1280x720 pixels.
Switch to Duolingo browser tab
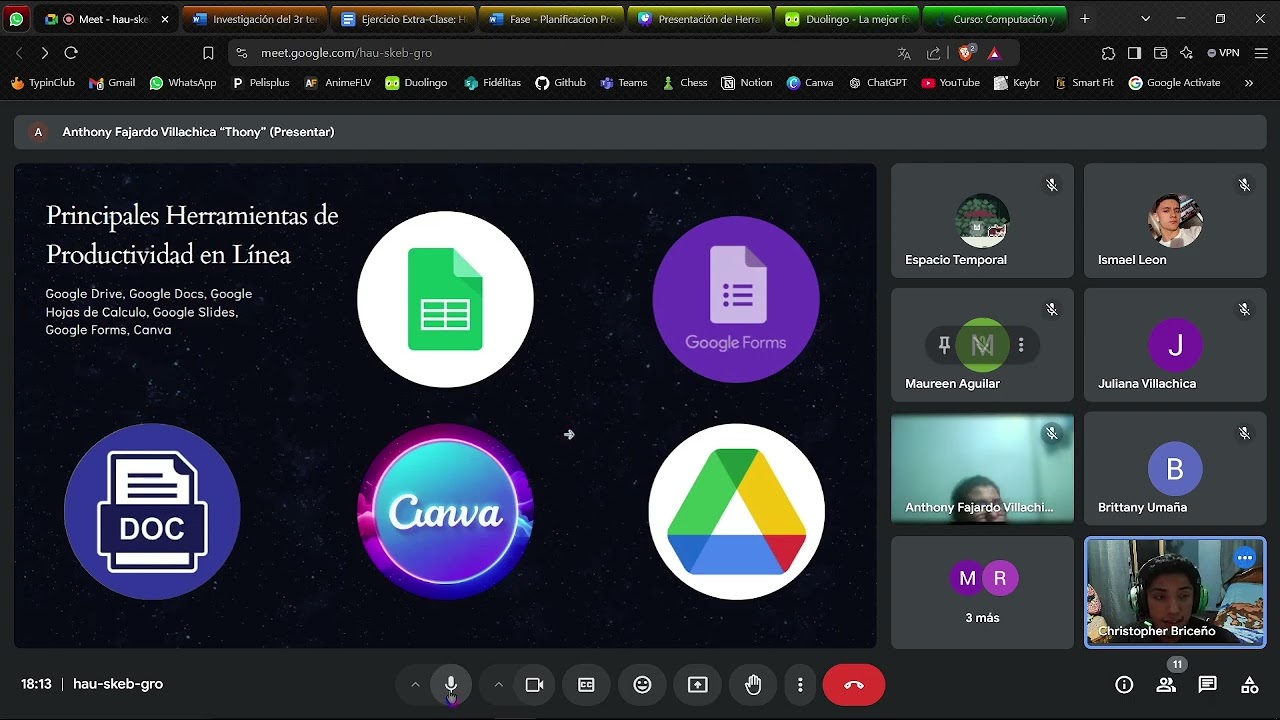pos(848,19)
